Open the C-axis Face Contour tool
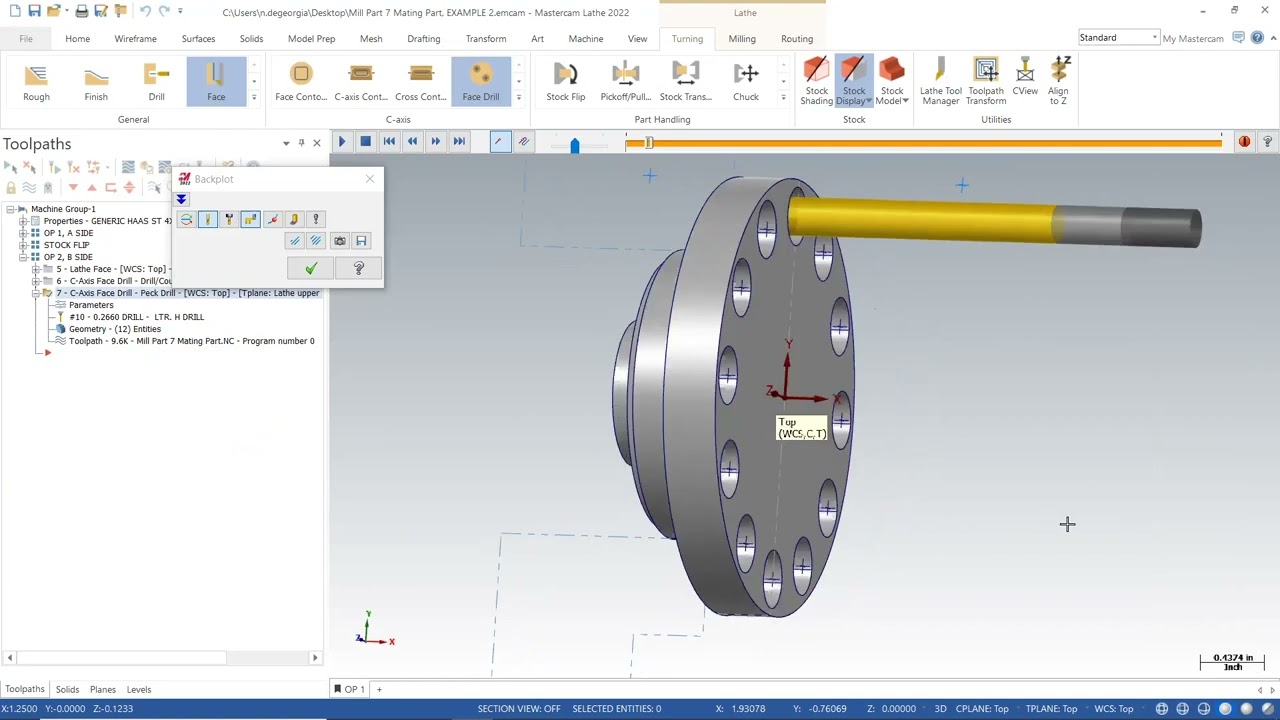The image size is (1280, 720). [x=301, y=82]
